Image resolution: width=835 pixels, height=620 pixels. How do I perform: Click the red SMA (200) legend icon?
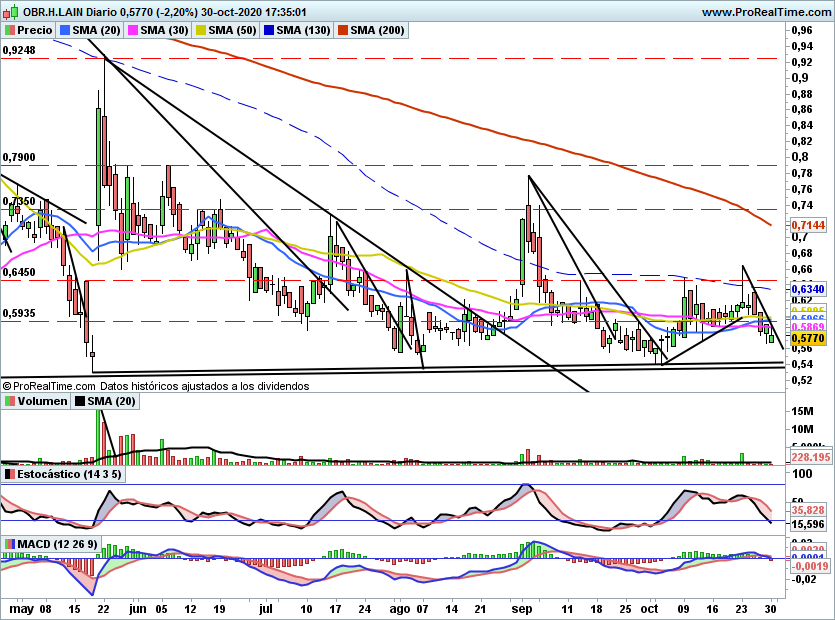[x=342, y=30]
